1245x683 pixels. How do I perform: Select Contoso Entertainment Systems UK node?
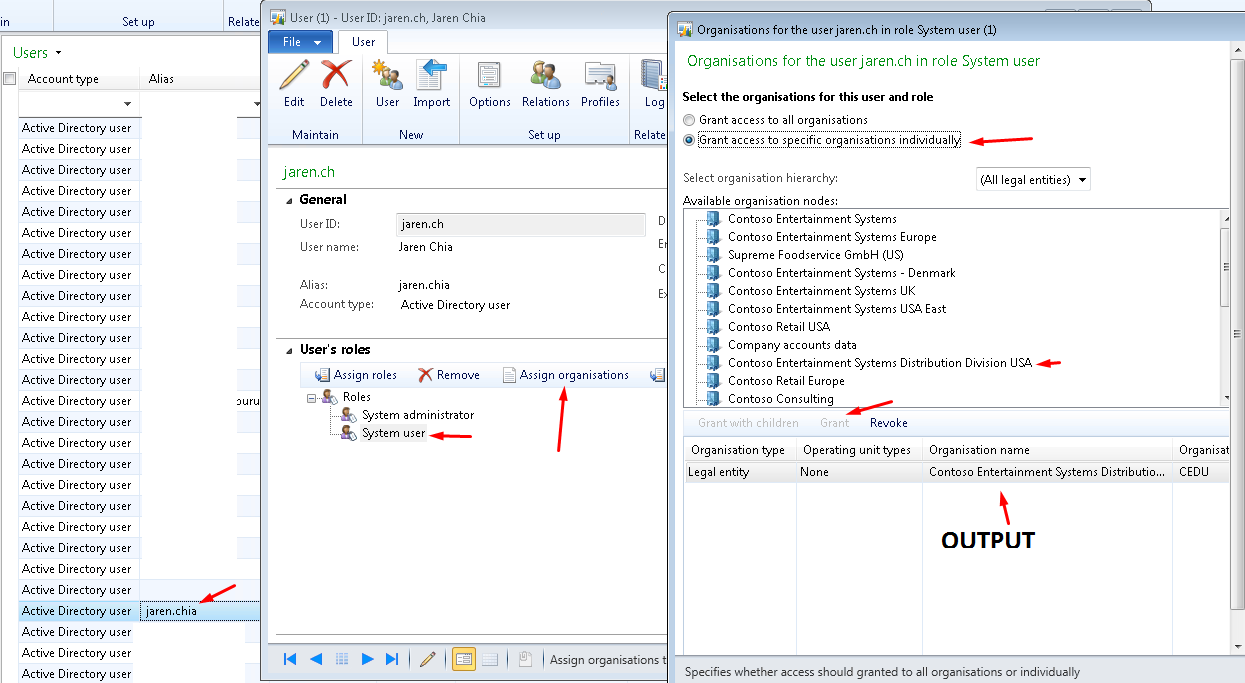point(821,291)
